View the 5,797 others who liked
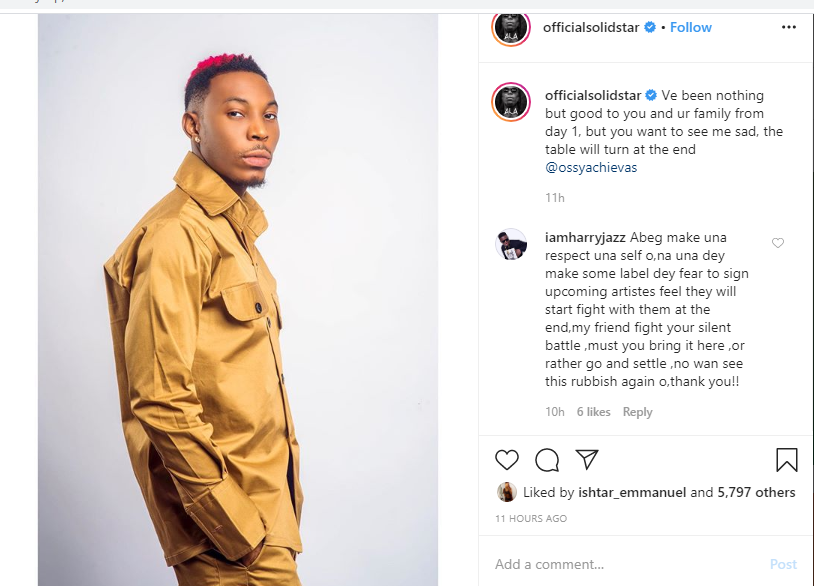 pyautogui.click(x=756, y=492)
